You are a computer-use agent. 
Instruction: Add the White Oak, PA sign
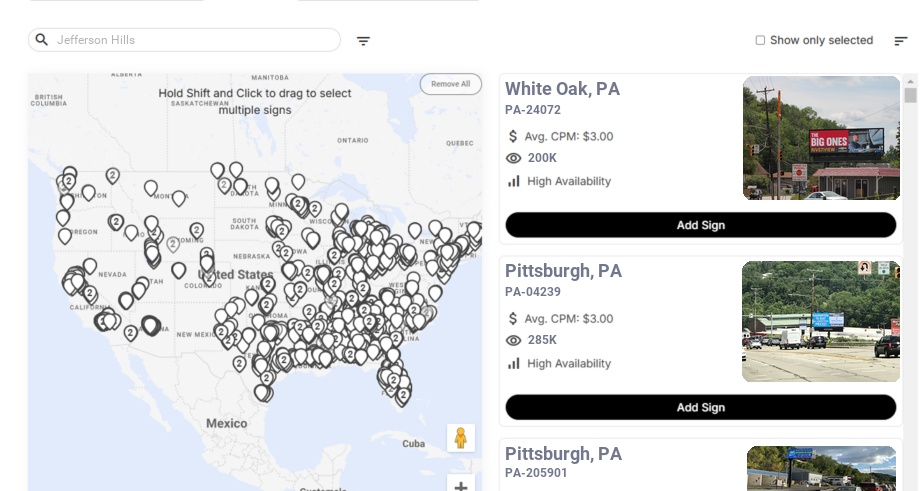[700, 225]
